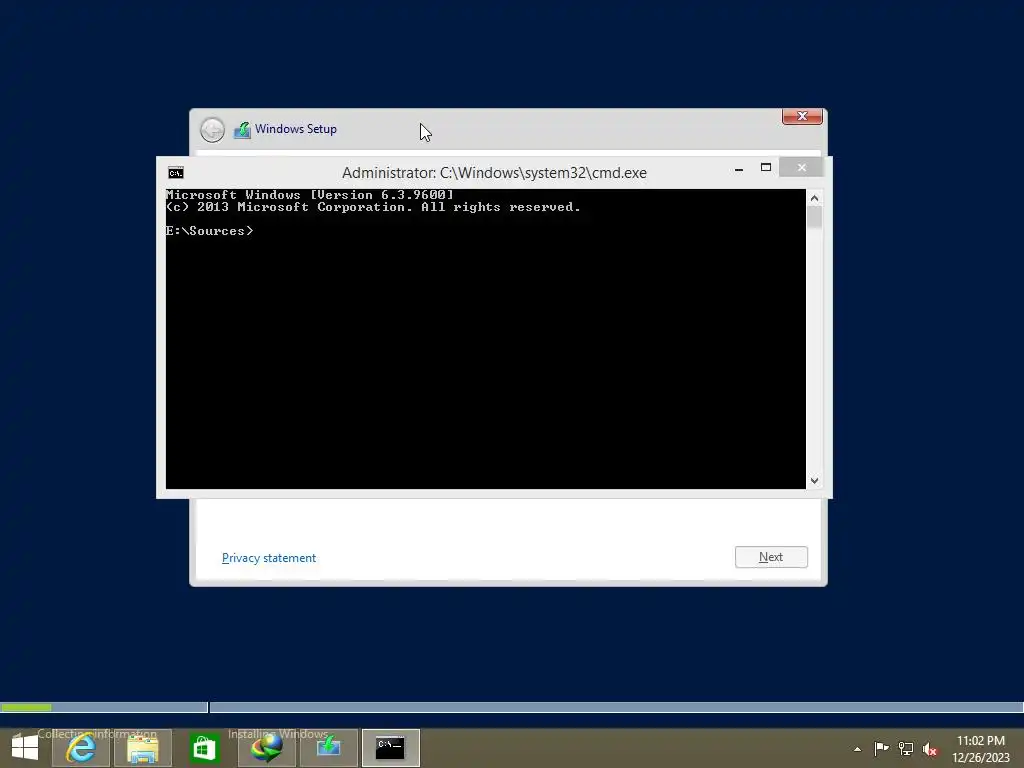The height and width of the screenshot is (768, 1024).
Task: Open Internet Download Manager taskbar icon
Action: (266, 748)
